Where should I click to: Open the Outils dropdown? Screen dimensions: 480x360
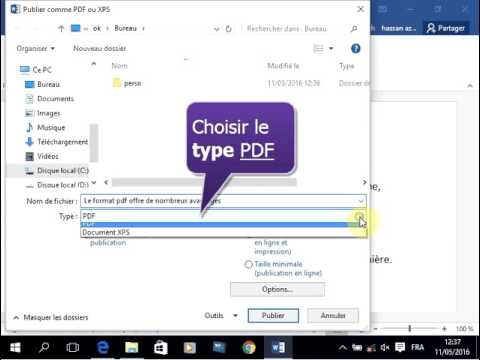click(x=221, y=315)
